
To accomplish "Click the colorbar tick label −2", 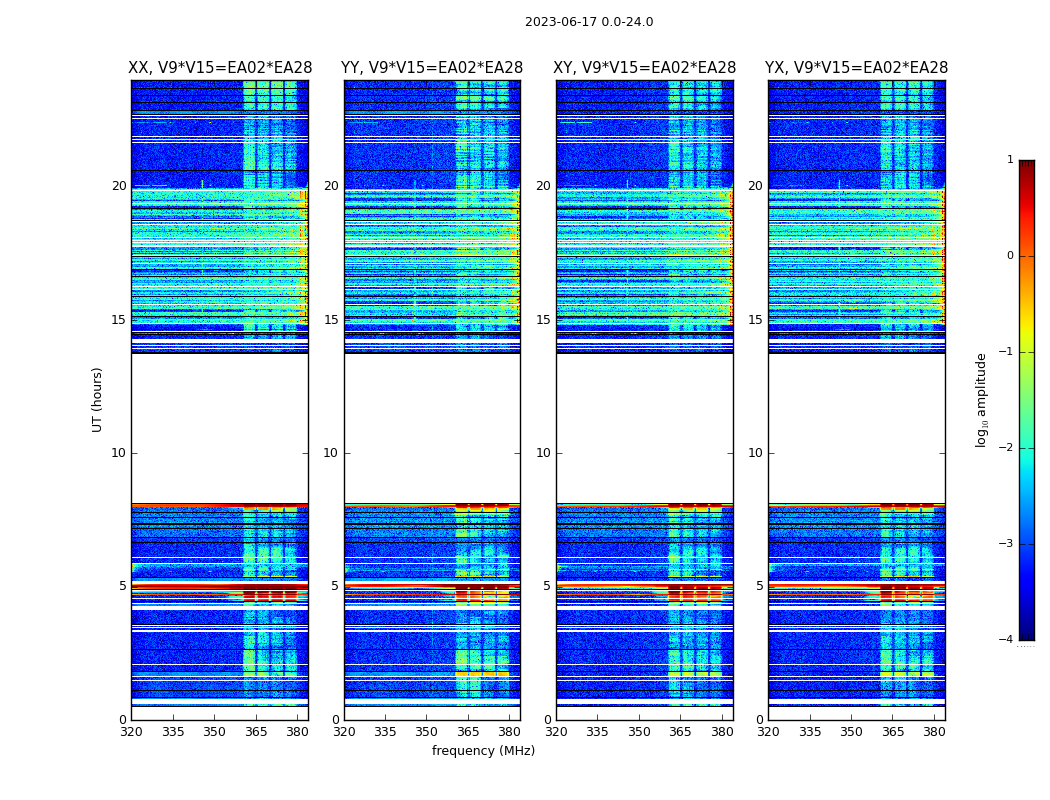I will [x=1006, y=448].
